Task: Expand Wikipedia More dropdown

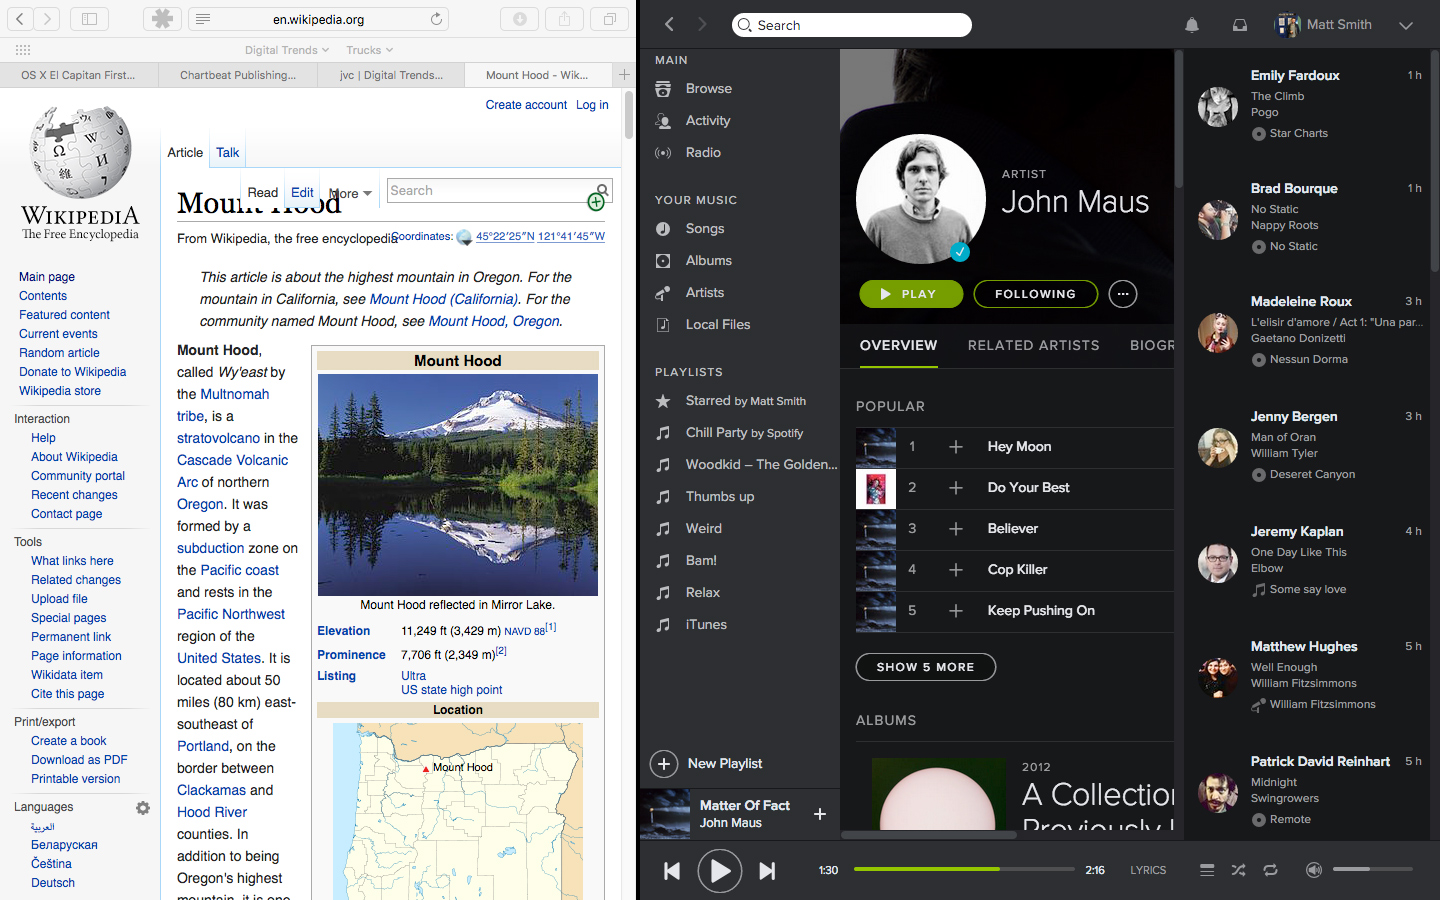Action: pos(352,193)
